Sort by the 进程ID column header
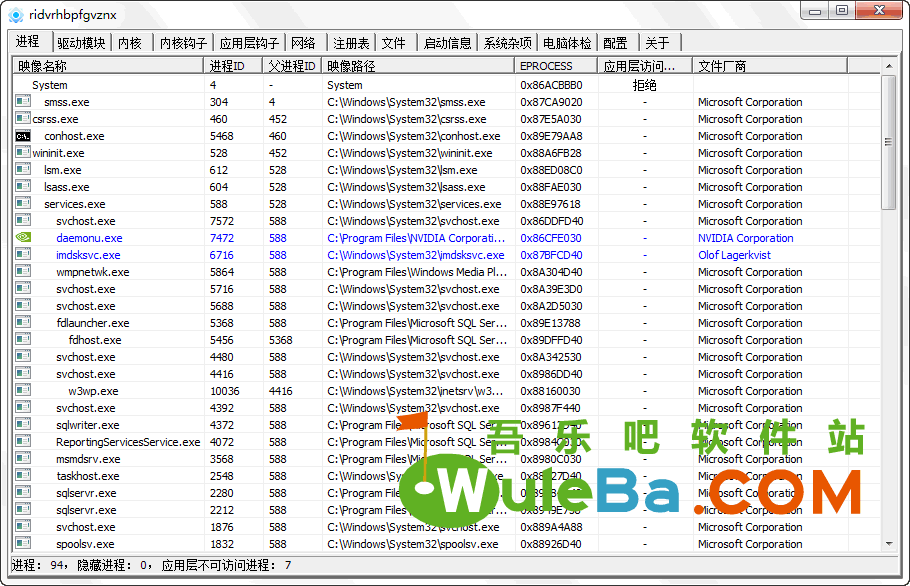 (x=233, y=66)
